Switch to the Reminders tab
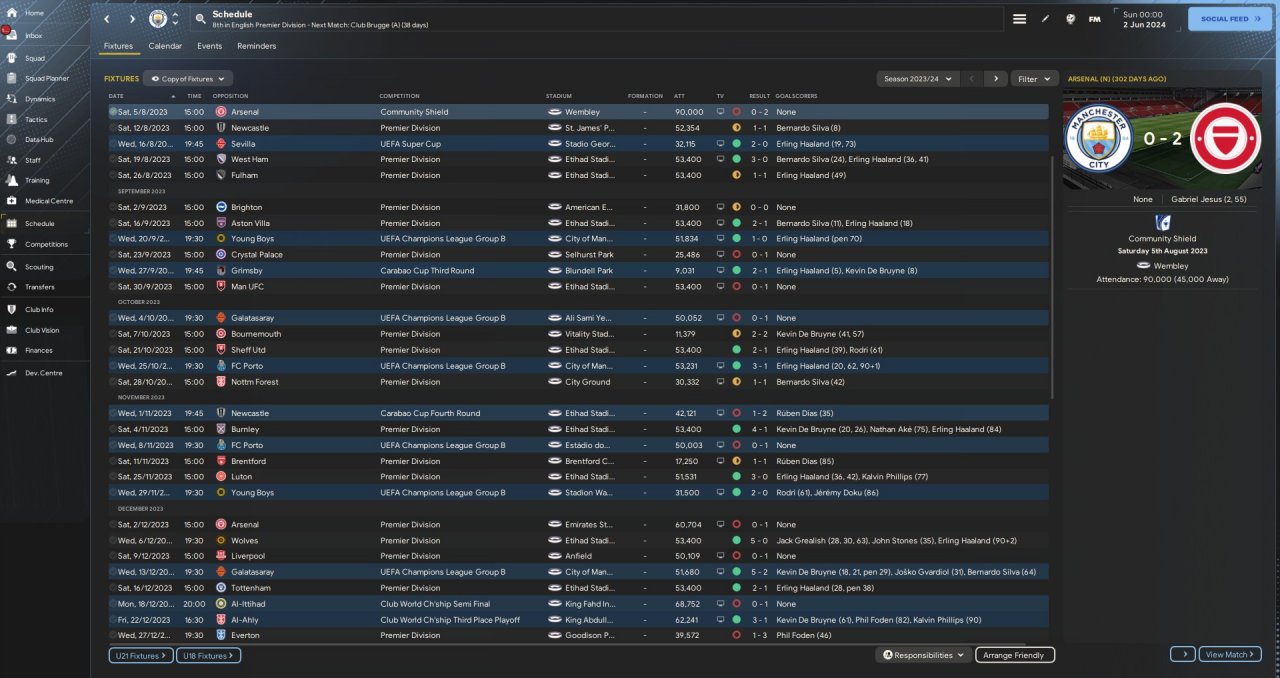 [256, 46]
